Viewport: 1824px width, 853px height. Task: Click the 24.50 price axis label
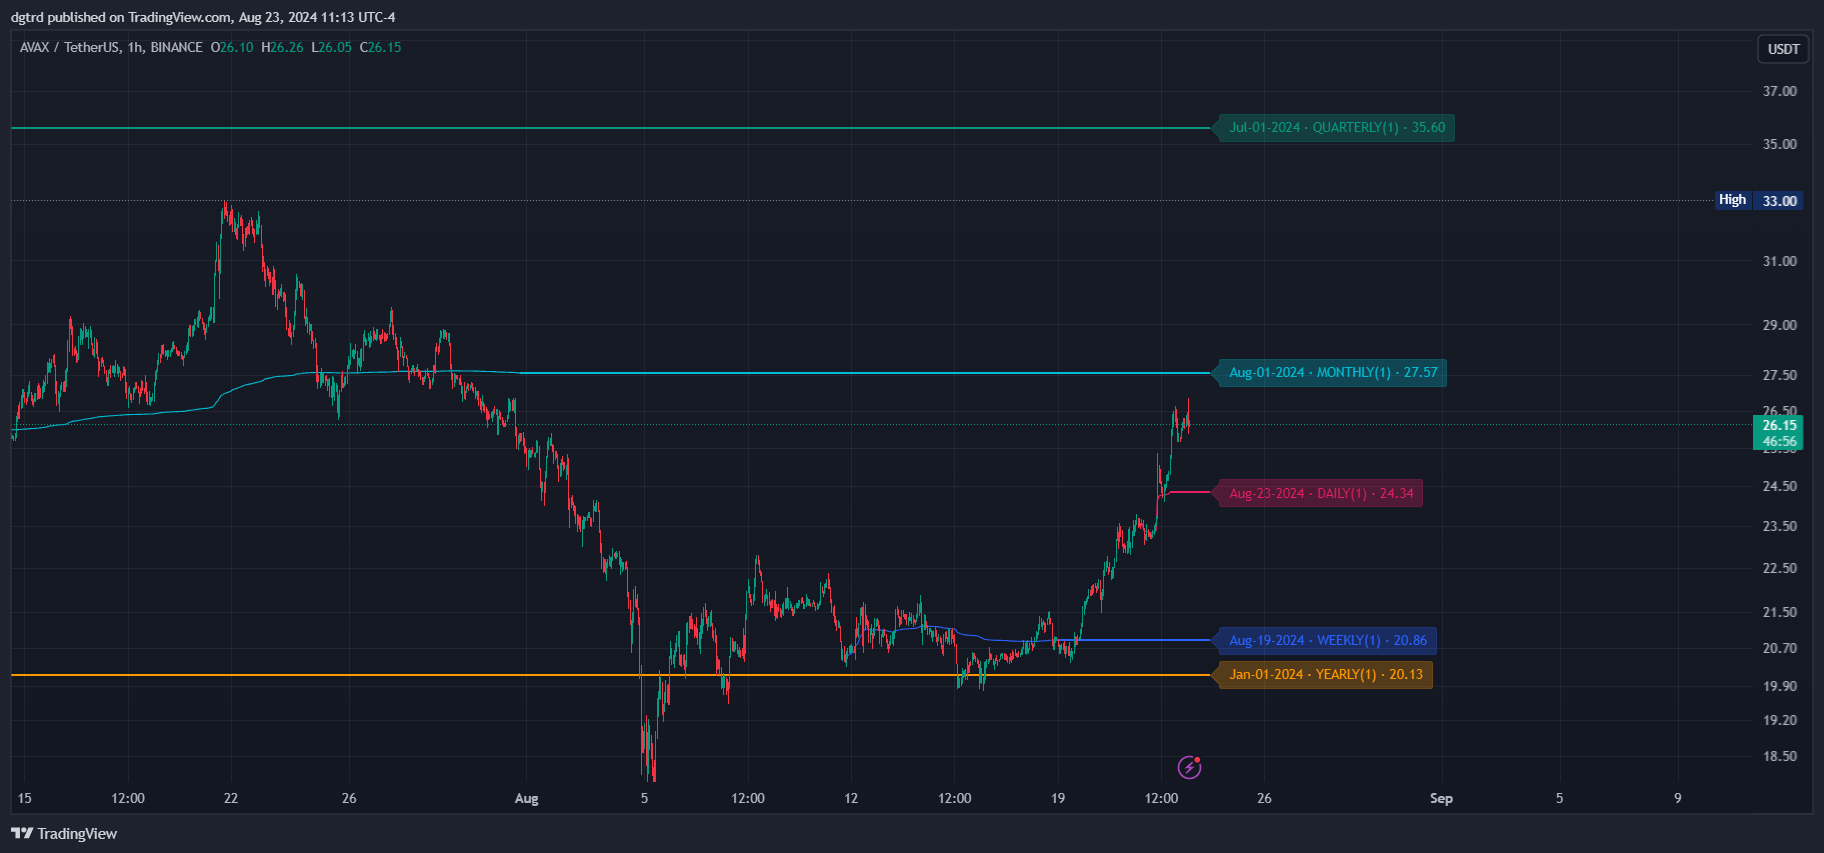[x=1780, y=486]
